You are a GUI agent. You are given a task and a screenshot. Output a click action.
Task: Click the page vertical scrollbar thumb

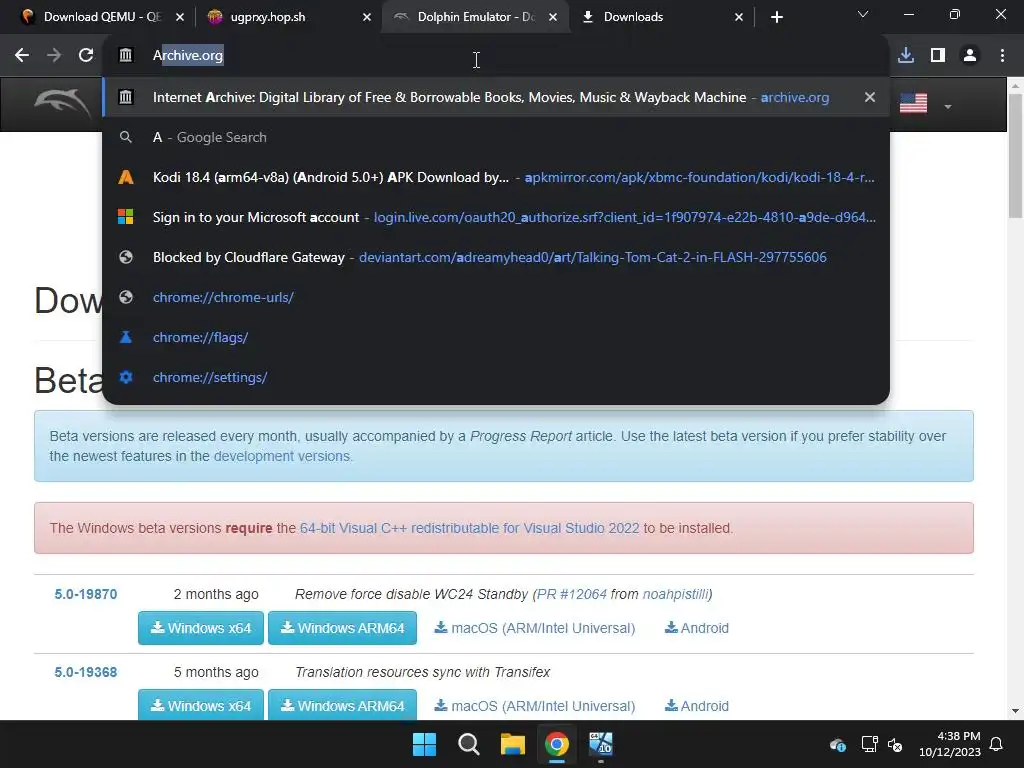click(1016, 155)
